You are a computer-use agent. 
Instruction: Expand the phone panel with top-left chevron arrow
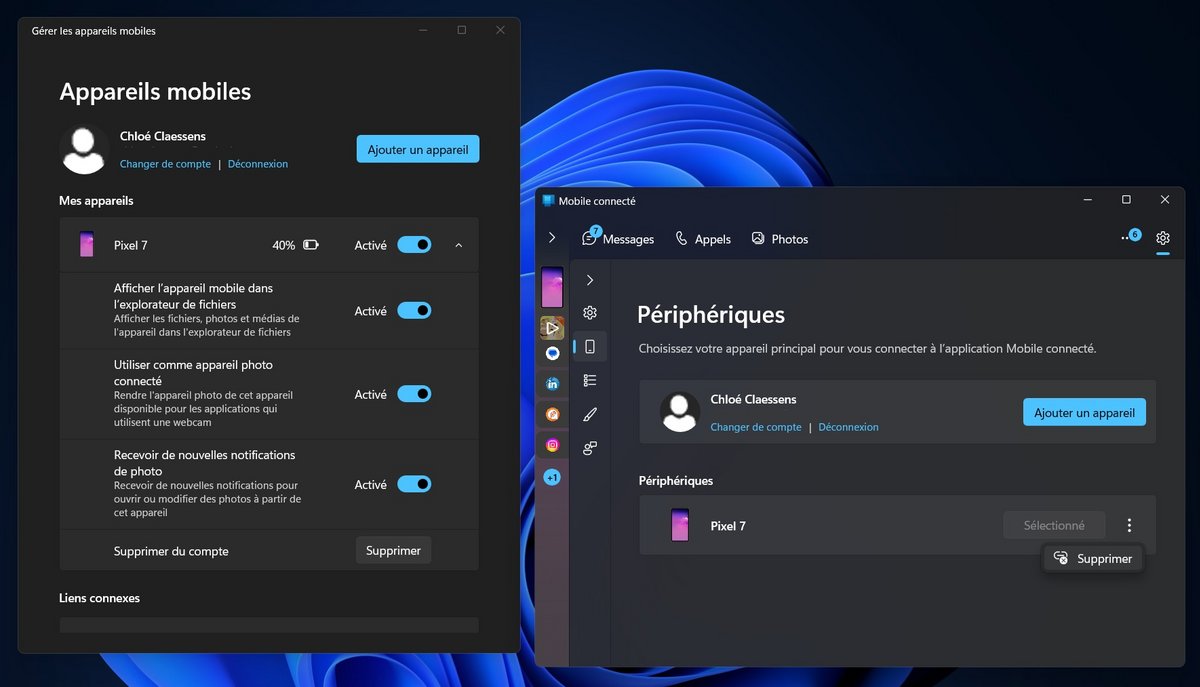[x=552, y=238]
